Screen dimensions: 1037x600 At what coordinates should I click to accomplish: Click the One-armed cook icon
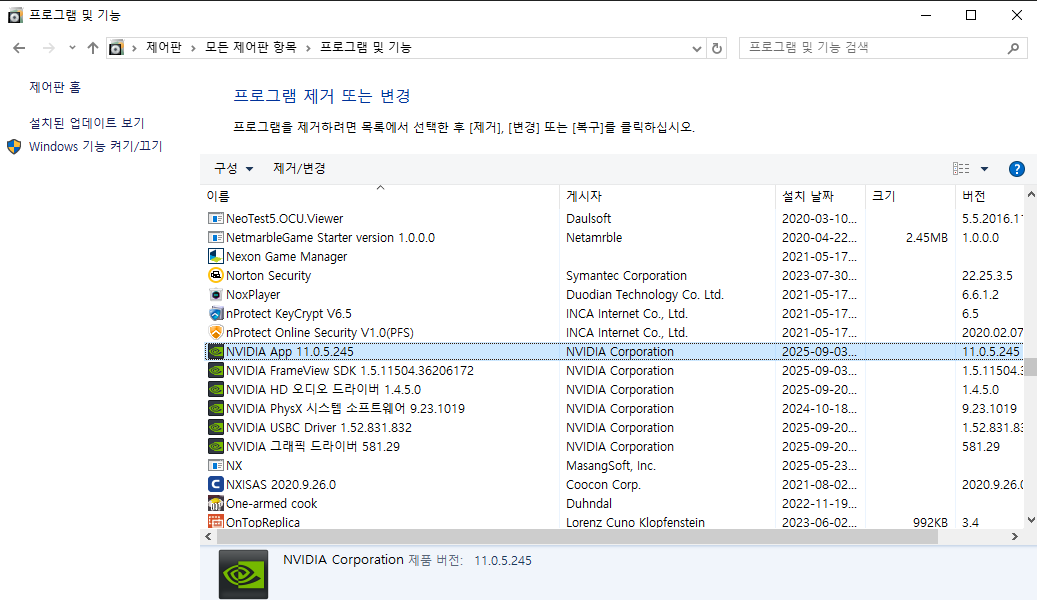tap(215, 503)
